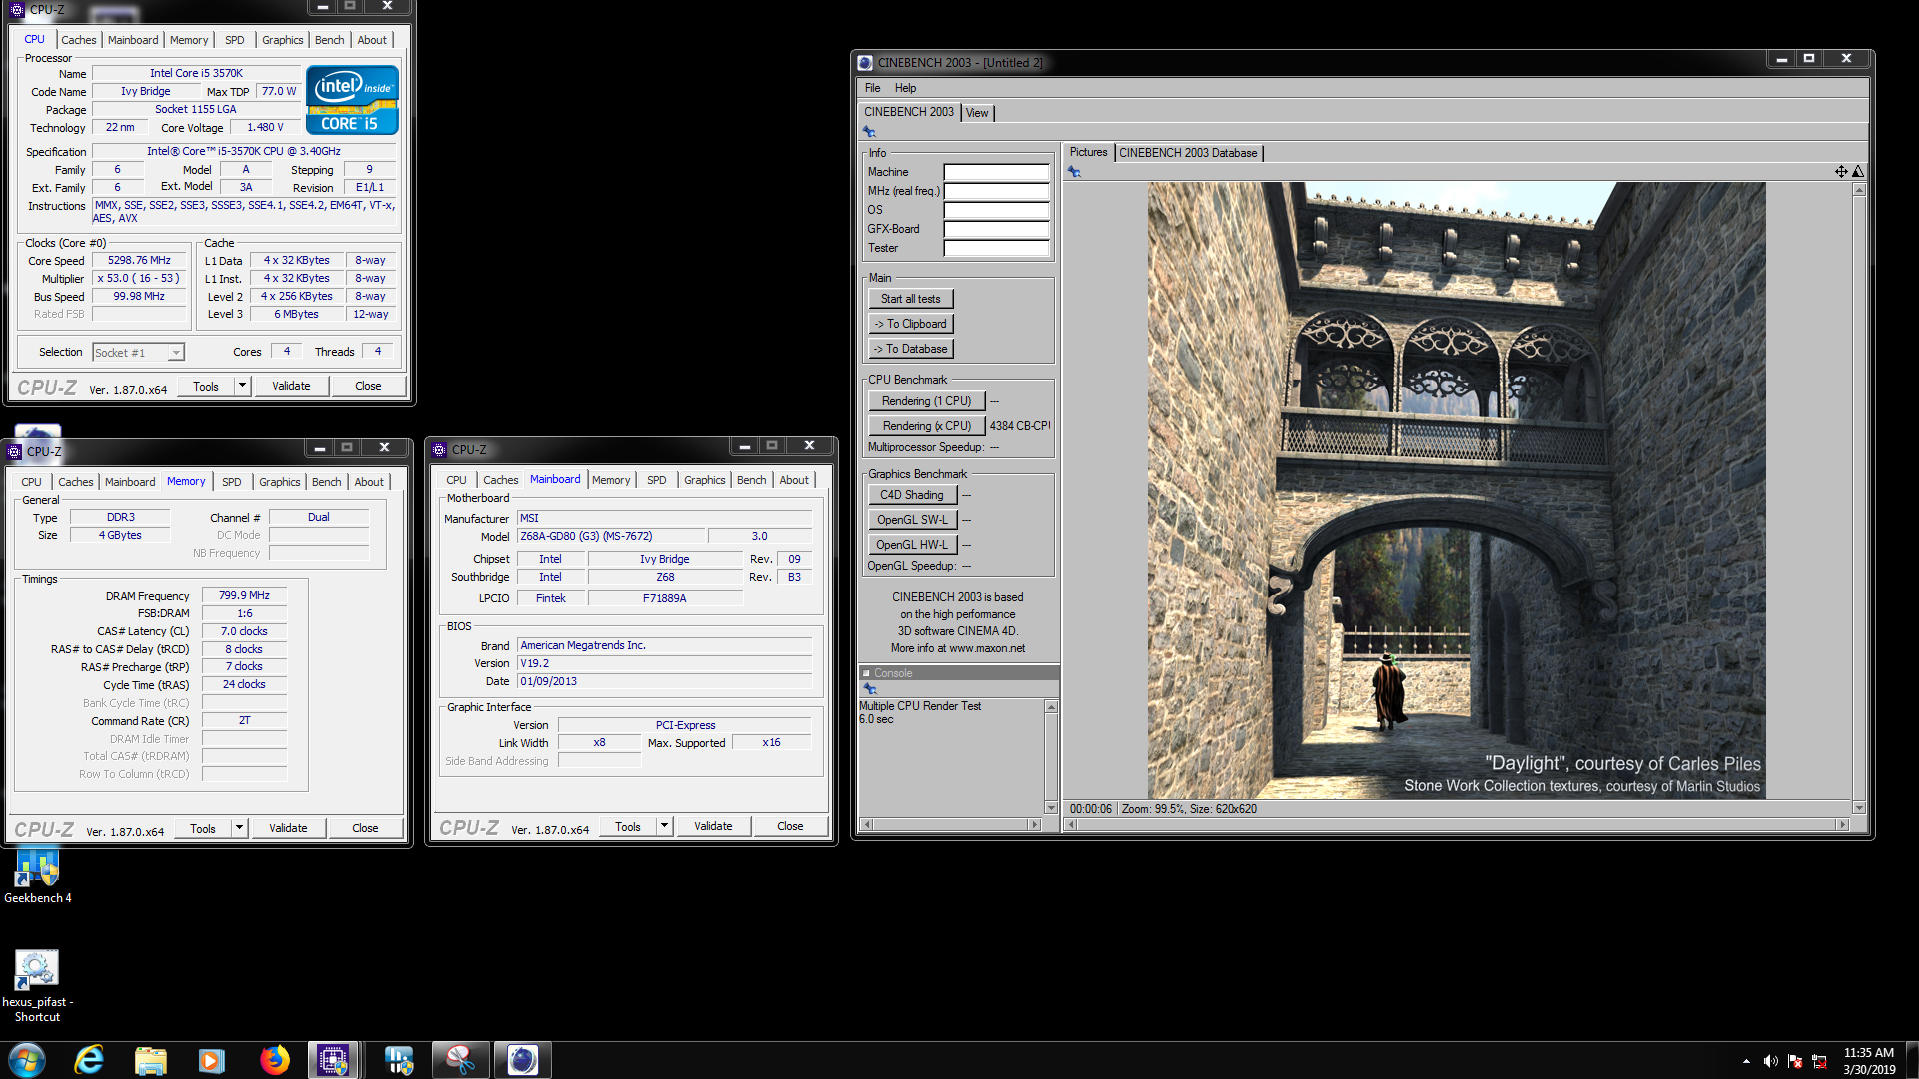Switch to the View tab in CINEBENCH

(x=977, y=113)
